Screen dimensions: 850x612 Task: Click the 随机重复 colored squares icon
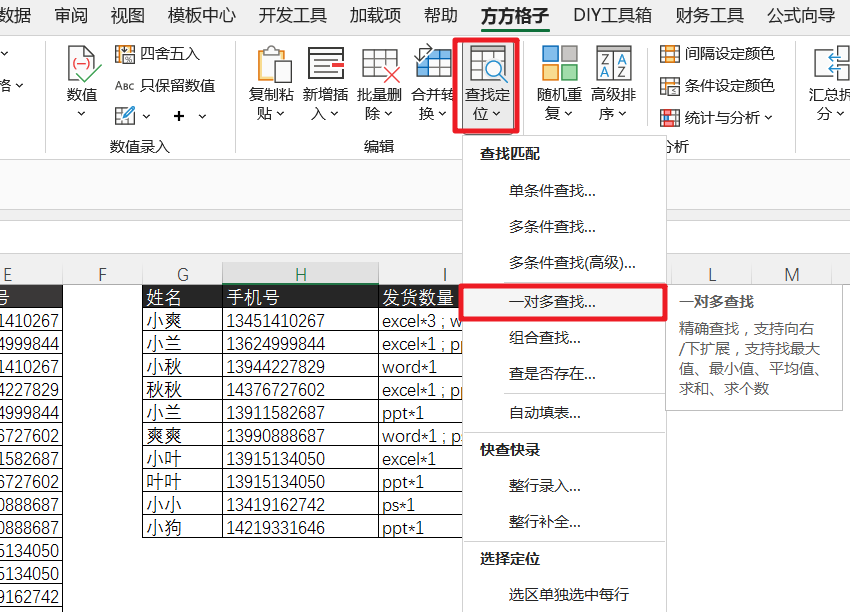[559, 64]
